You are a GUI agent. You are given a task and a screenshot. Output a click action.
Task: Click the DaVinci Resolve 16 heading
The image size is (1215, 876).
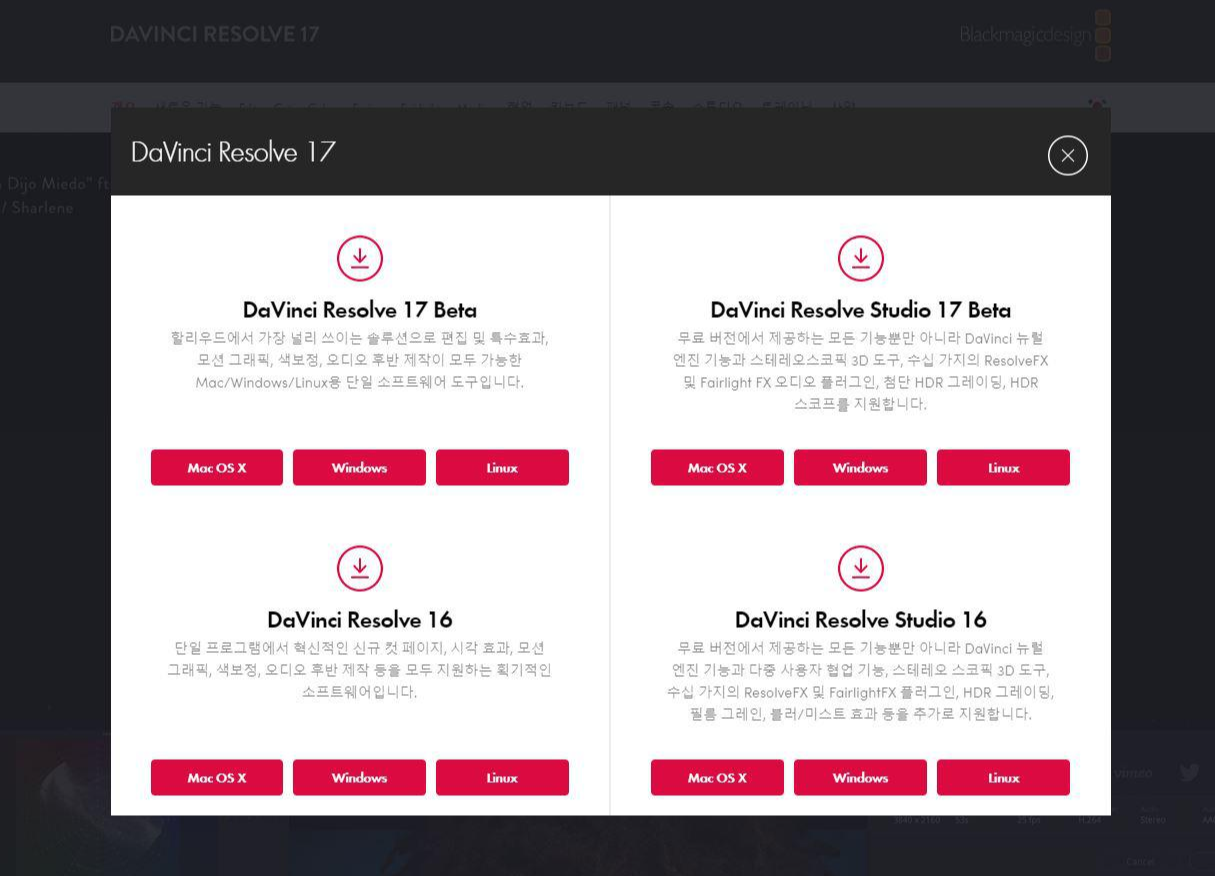(360, 620)
